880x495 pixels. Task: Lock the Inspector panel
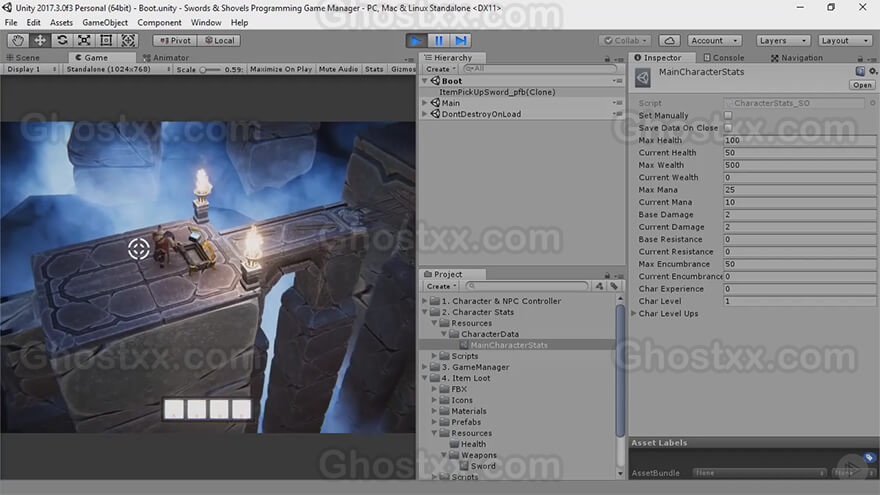click(x=860, y=58)
